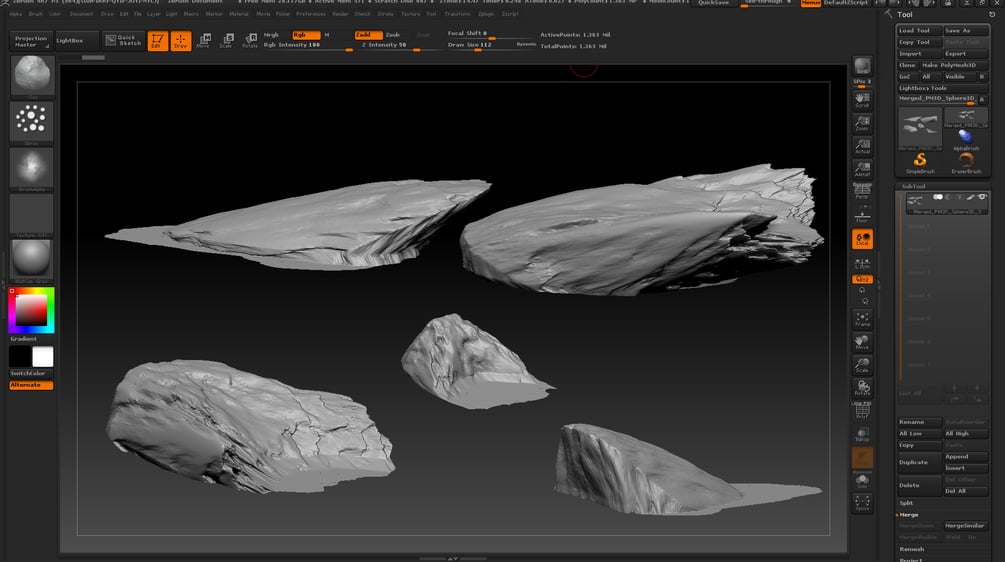1005x562 pixels.
Task: Expand the Split section
Action: click(x=907, y=503)
